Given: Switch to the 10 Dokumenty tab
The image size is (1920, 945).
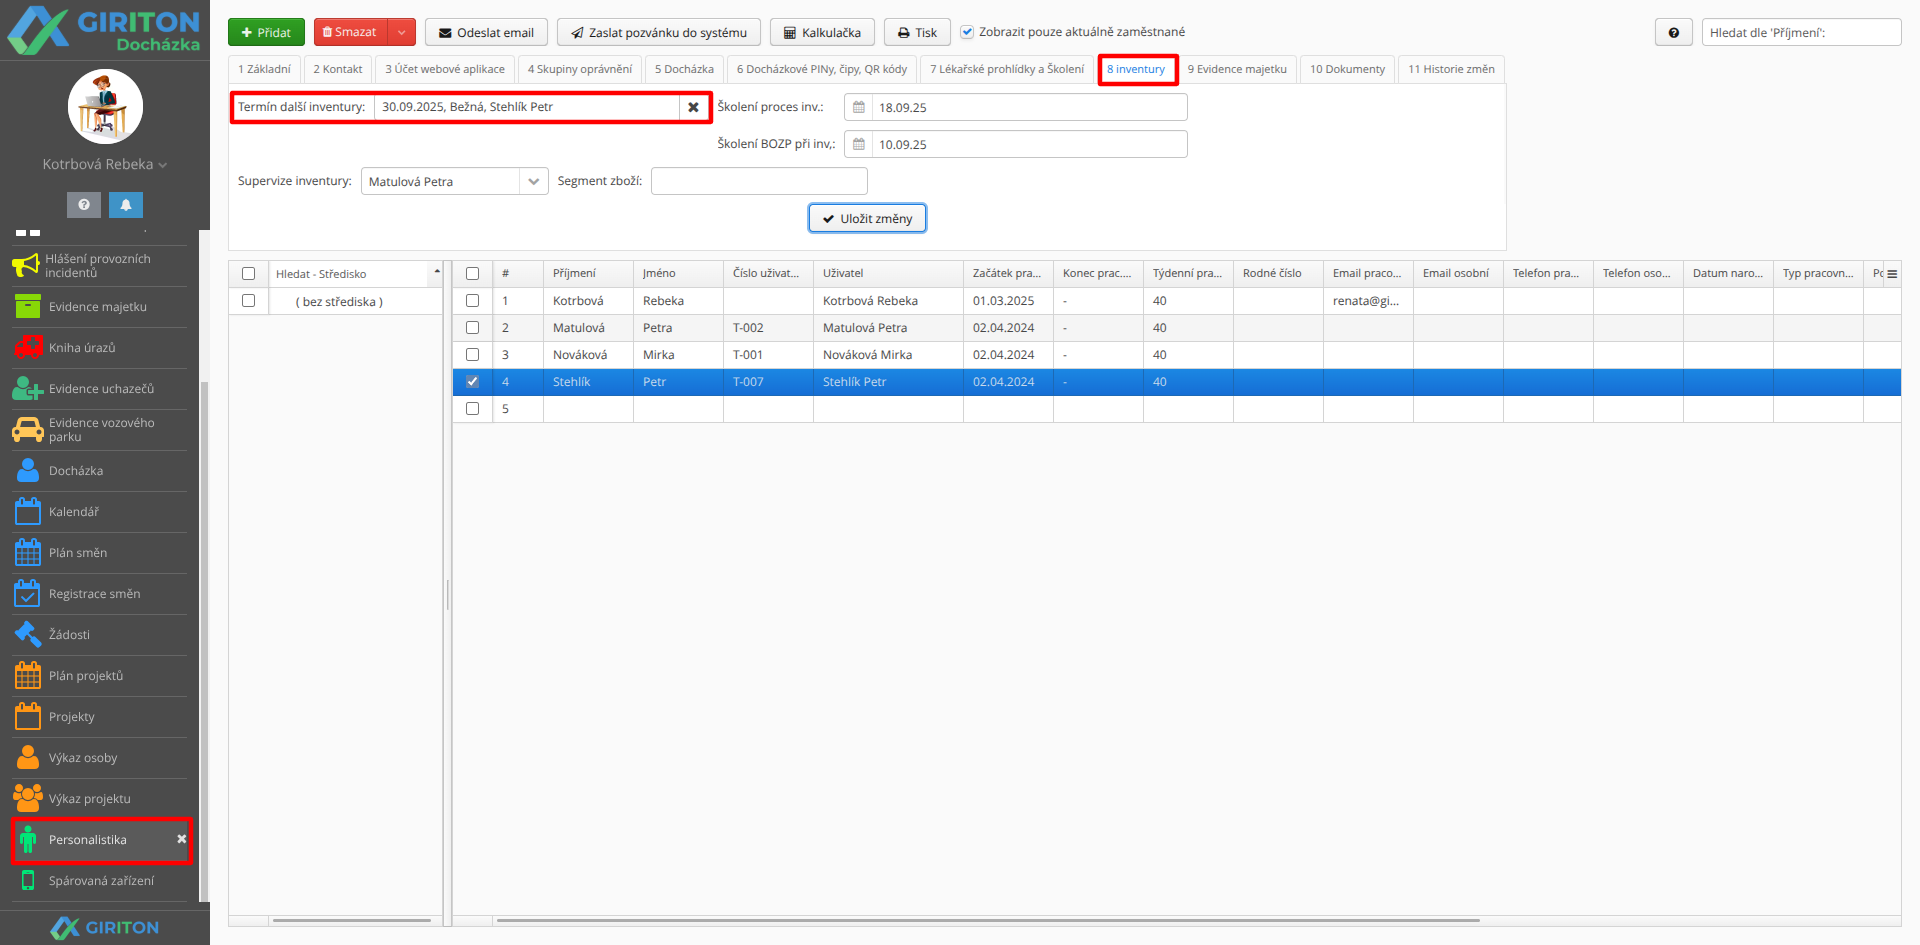Looking at the screenshot, I should 1347,69.
